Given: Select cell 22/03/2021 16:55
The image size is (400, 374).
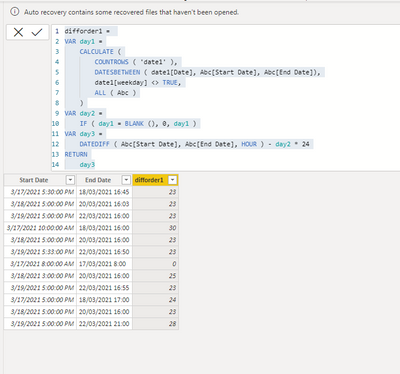Looking at the screenshot, I should coord(104,288).
